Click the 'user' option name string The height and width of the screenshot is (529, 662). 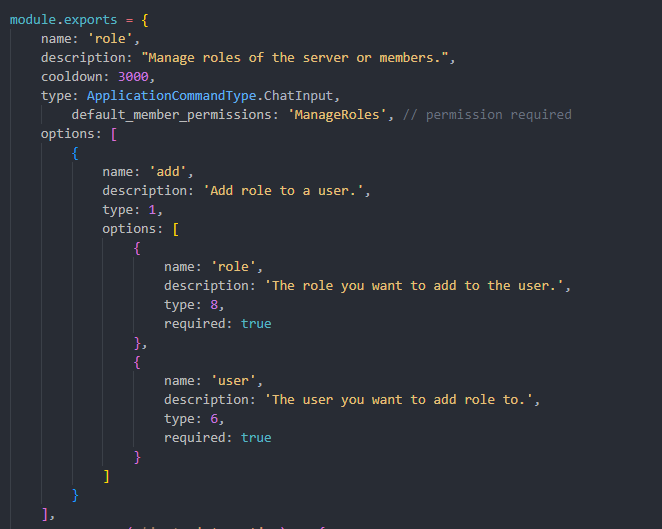(238, 380)
